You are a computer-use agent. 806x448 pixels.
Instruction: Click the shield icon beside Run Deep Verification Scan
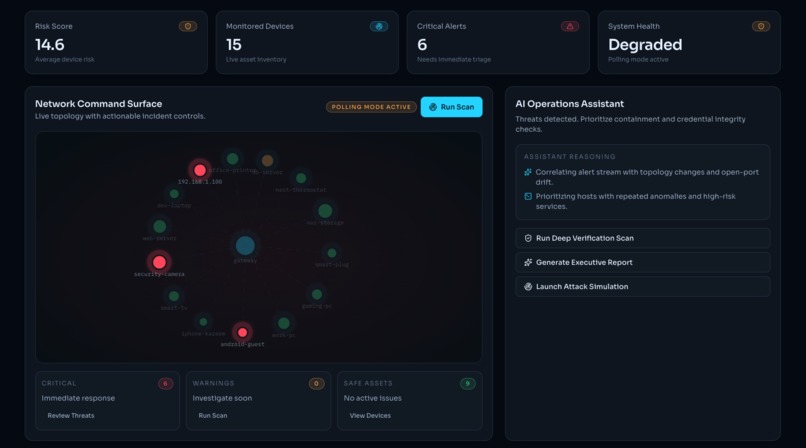(x=528, y=238)
